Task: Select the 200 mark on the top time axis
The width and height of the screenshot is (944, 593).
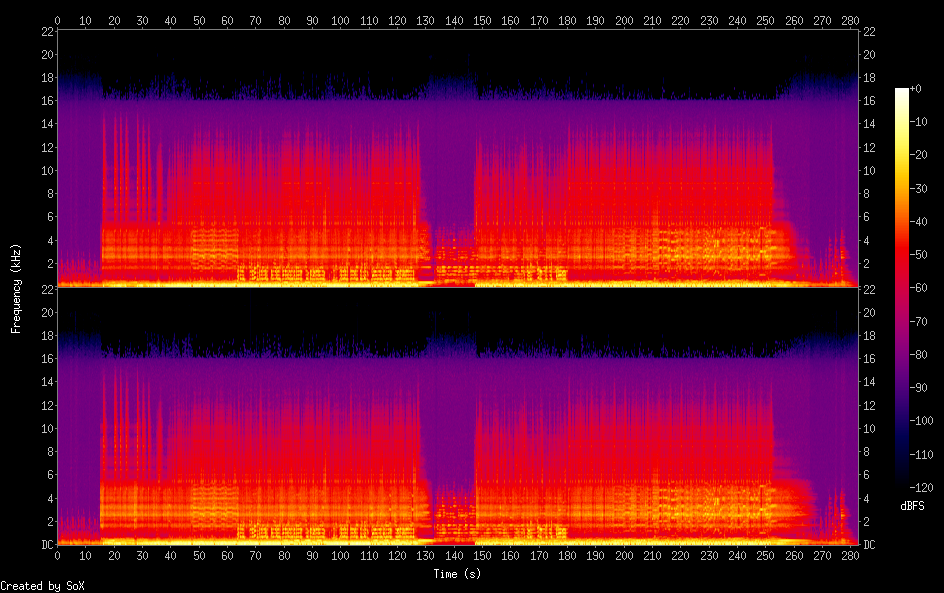Action: click(624, 20)
